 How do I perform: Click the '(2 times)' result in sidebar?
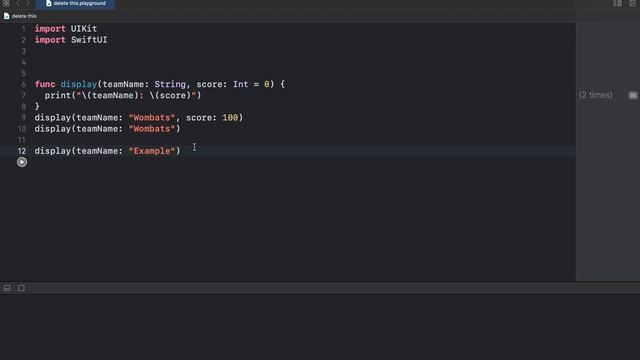pos(596,95)
